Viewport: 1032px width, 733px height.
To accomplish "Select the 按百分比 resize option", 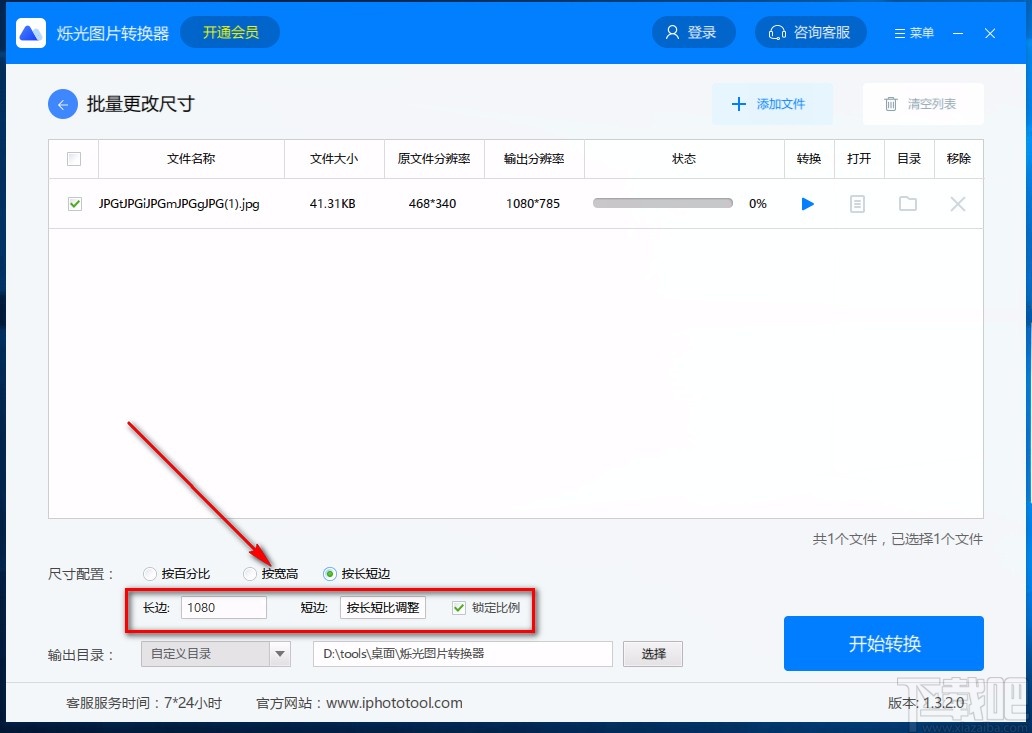I will (149, 573).
